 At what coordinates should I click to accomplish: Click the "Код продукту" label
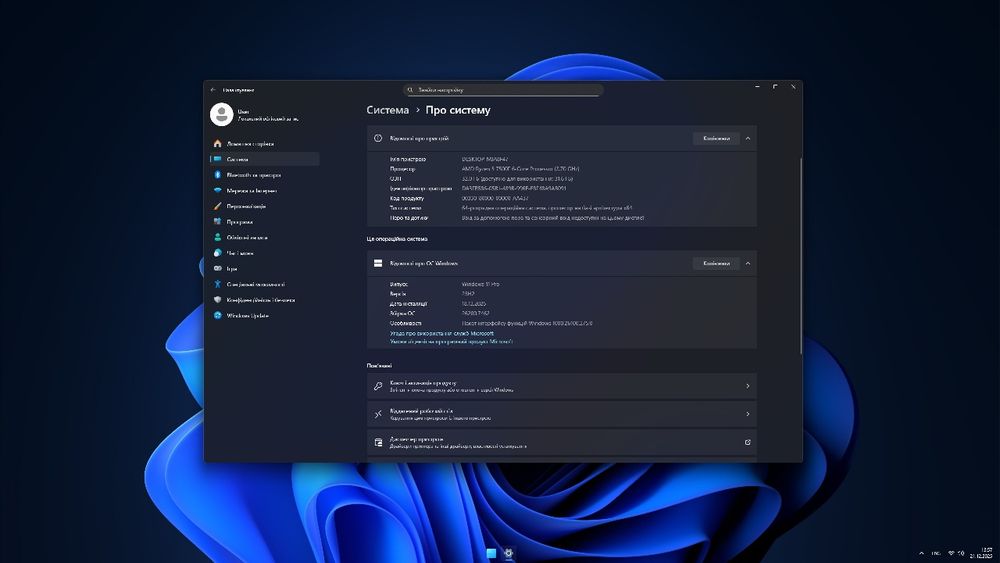pyautogui.click(x=407, y=198)
